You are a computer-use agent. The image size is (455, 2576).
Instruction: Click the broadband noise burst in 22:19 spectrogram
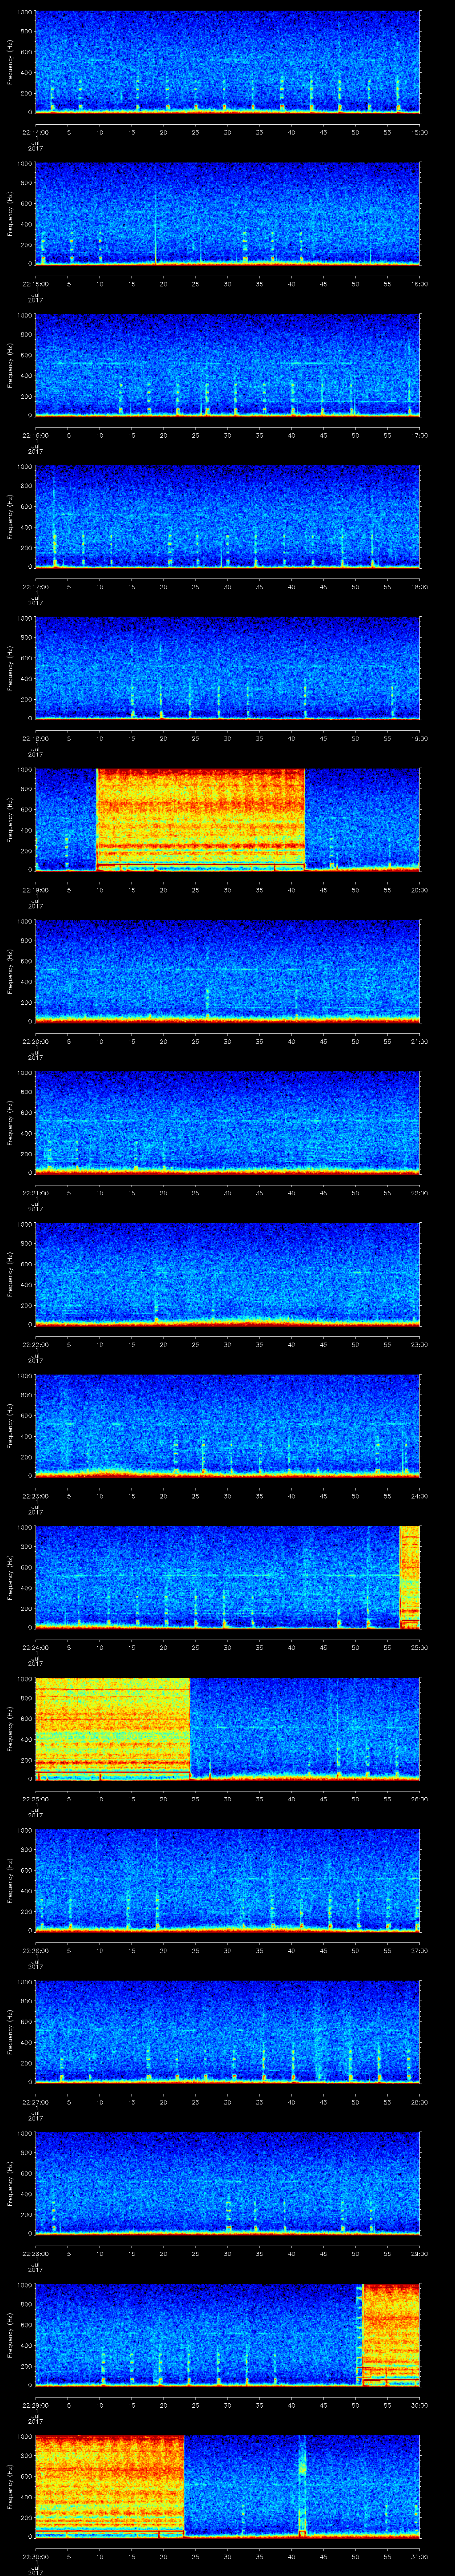200,819
